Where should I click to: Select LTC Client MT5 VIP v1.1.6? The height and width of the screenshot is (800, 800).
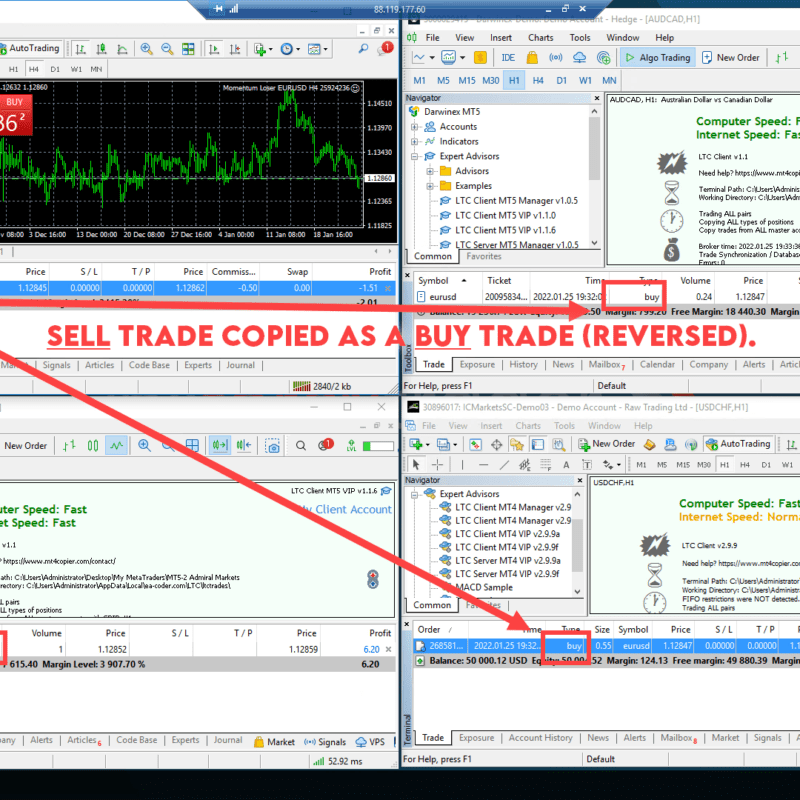[x=505, y=231]
